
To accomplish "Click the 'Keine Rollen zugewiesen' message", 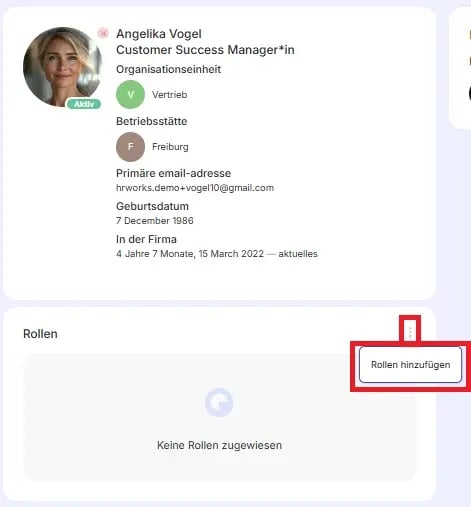I will pos(219,445).
